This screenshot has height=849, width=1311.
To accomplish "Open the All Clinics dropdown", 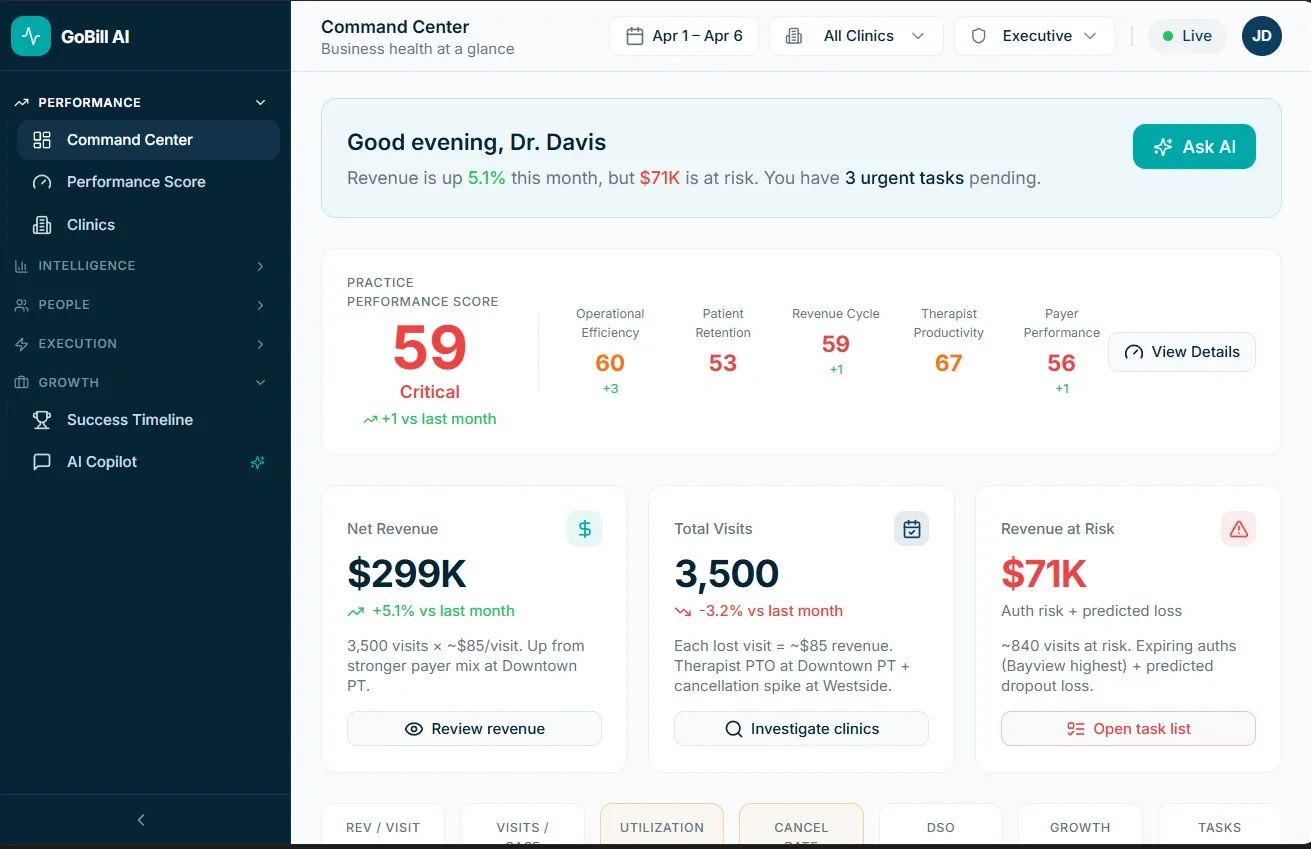I will click(x=856, y=36).
